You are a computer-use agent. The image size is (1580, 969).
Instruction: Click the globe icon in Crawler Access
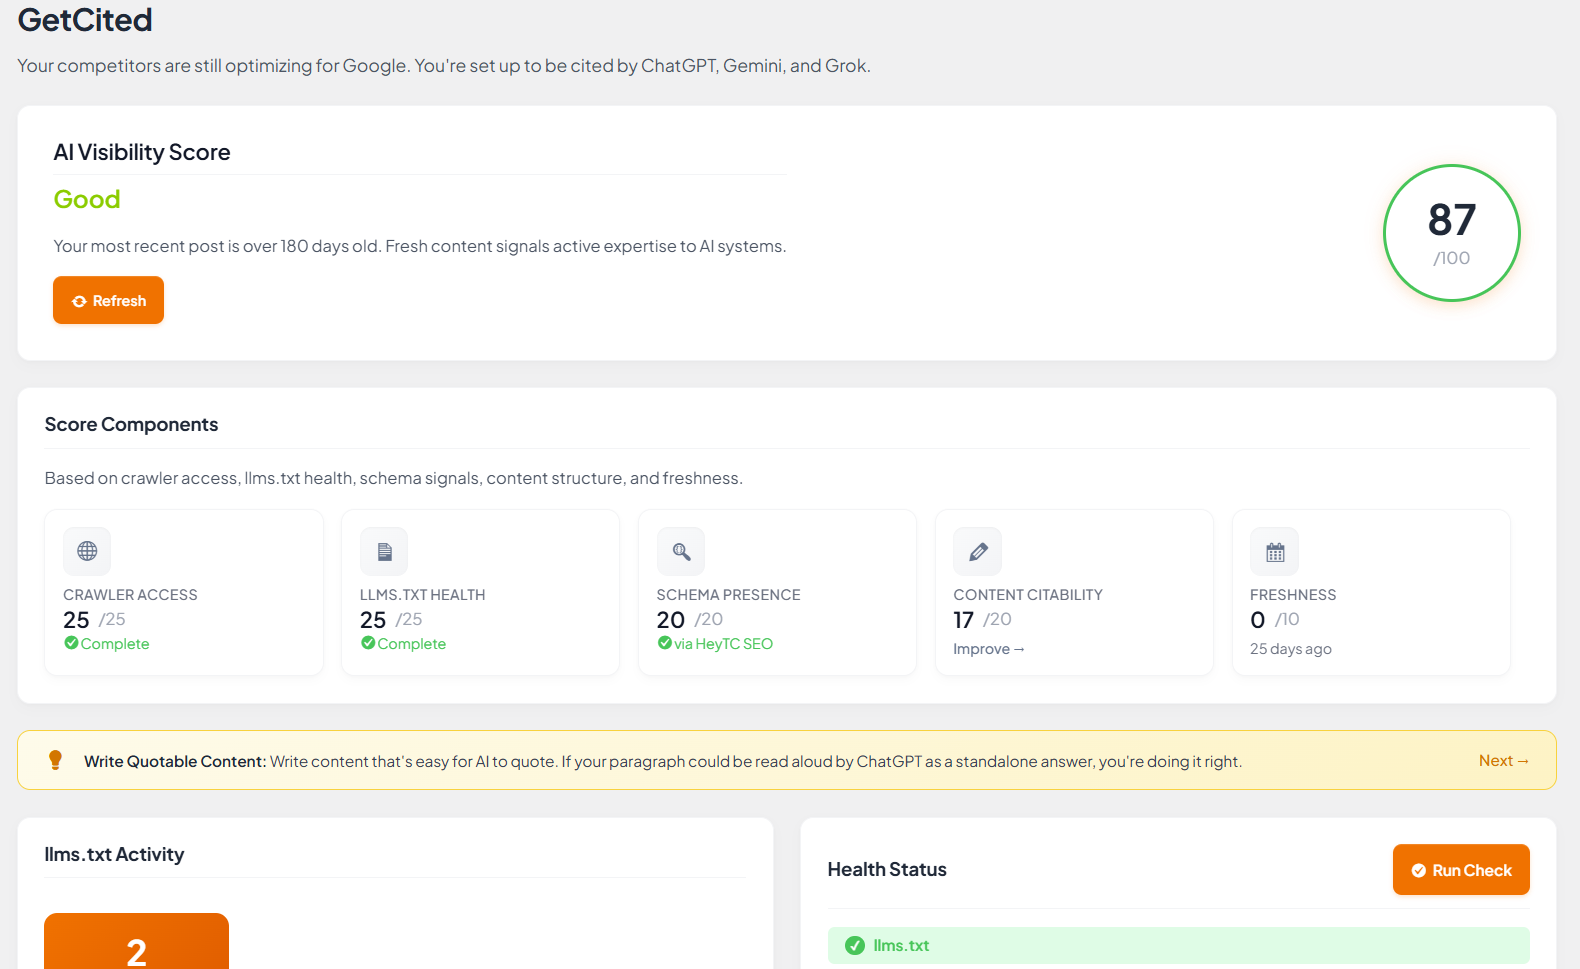coord(87,551)
